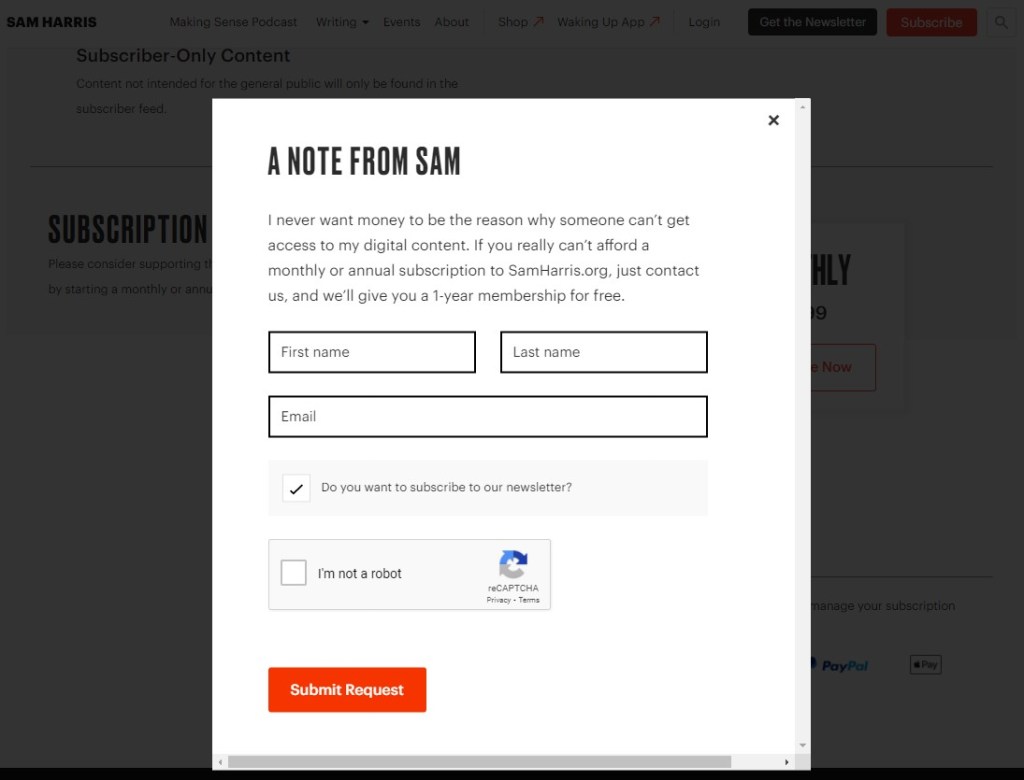Uncheck the newsletter subscription checkbox
The height and width of the screenshot is (780, 1024).
296,488
